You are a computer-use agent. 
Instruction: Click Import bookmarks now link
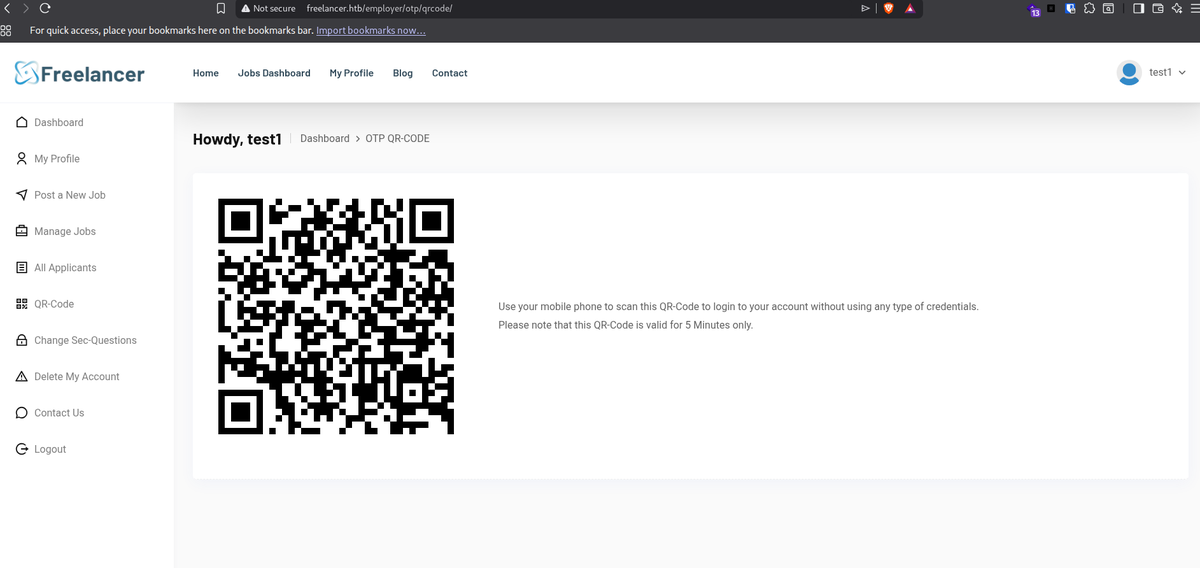[x=371, y=31]
